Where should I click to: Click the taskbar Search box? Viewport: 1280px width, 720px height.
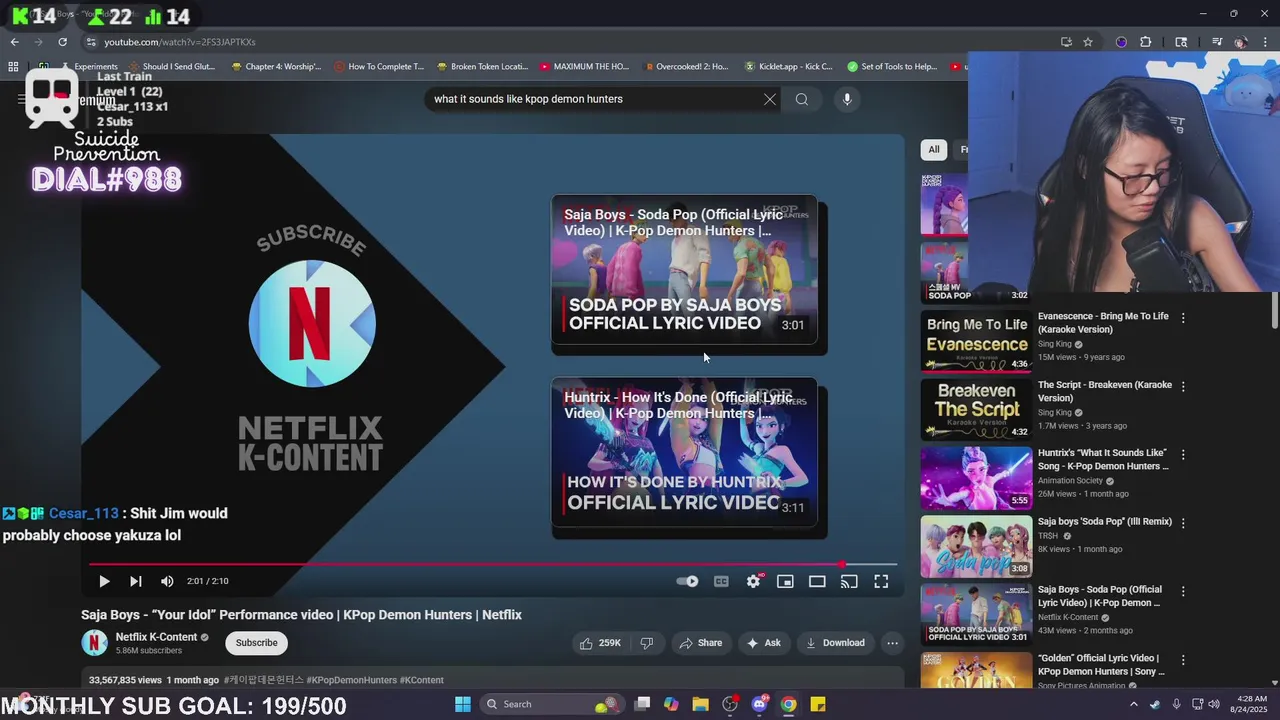[x=550, y=704]
